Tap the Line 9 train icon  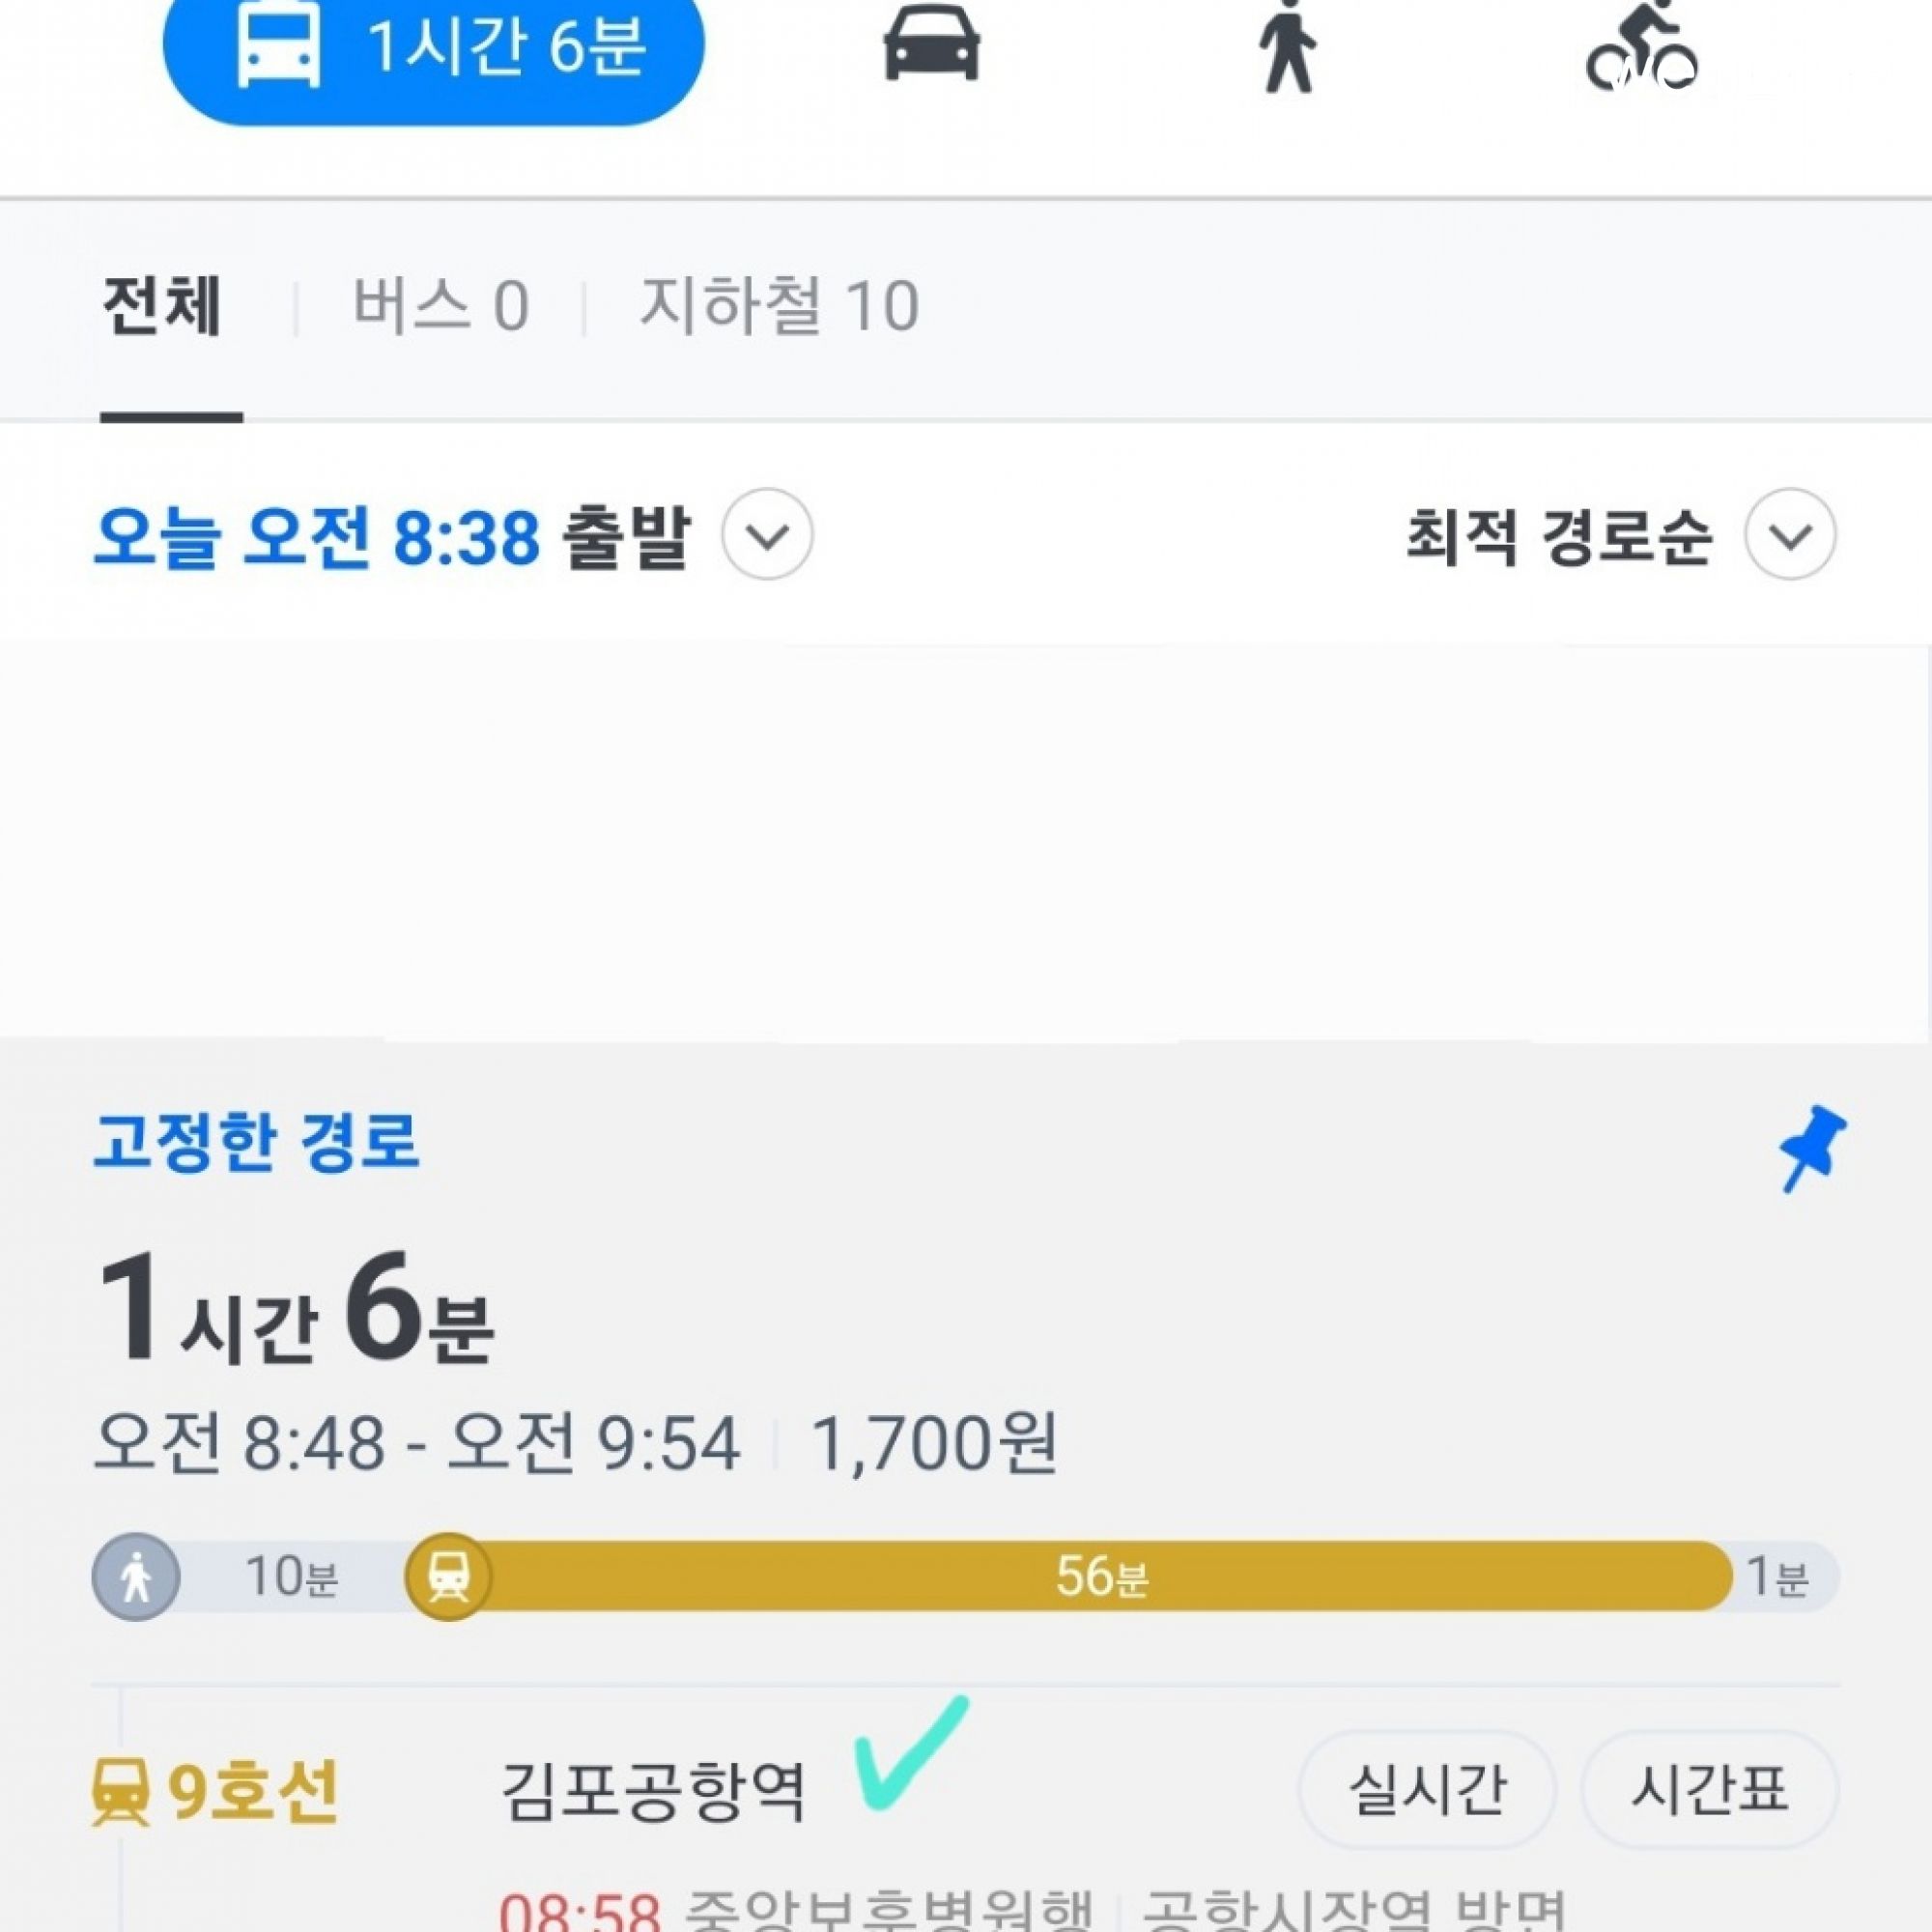coord(120,1791)
